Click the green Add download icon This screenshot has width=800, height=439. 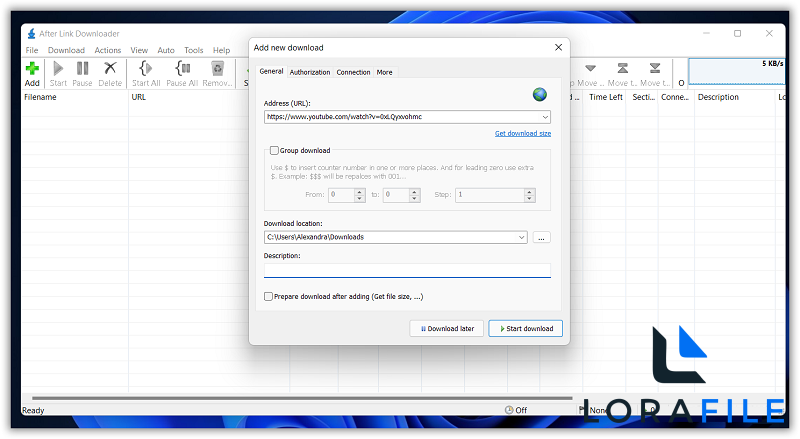click(x=32, y=68)
